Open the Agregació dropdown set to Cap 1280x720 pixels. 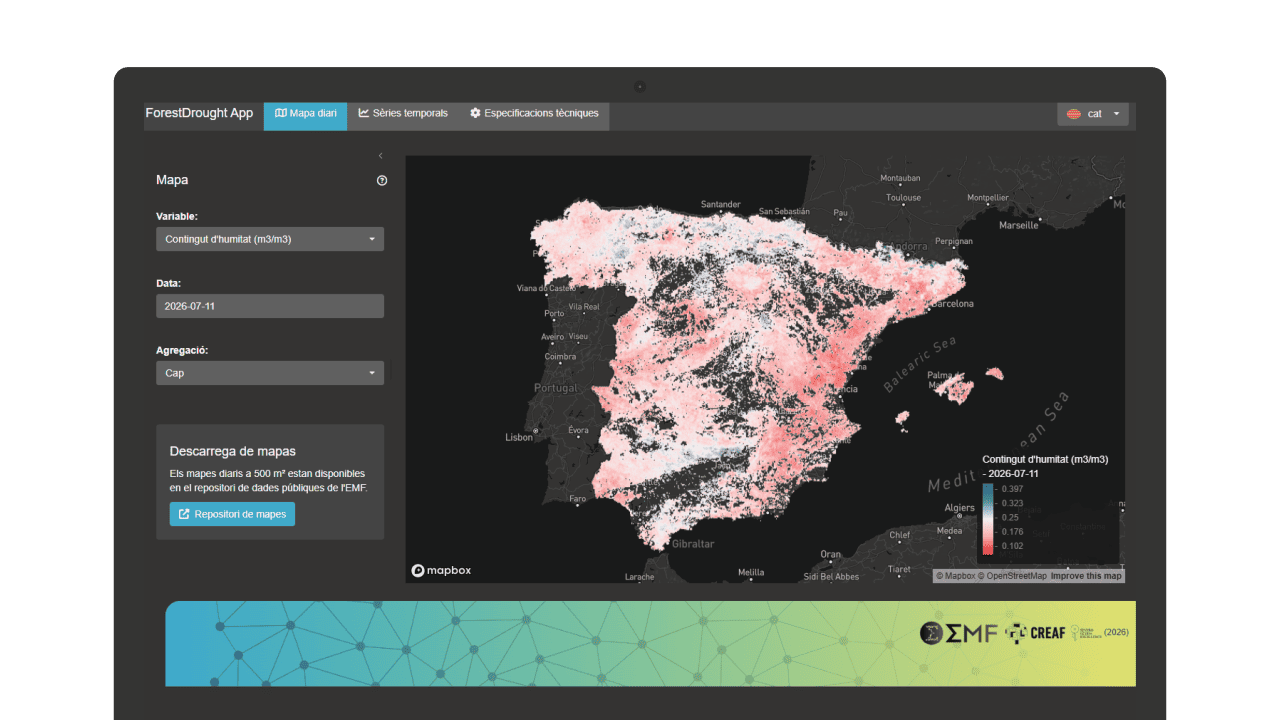click(270, 373)
